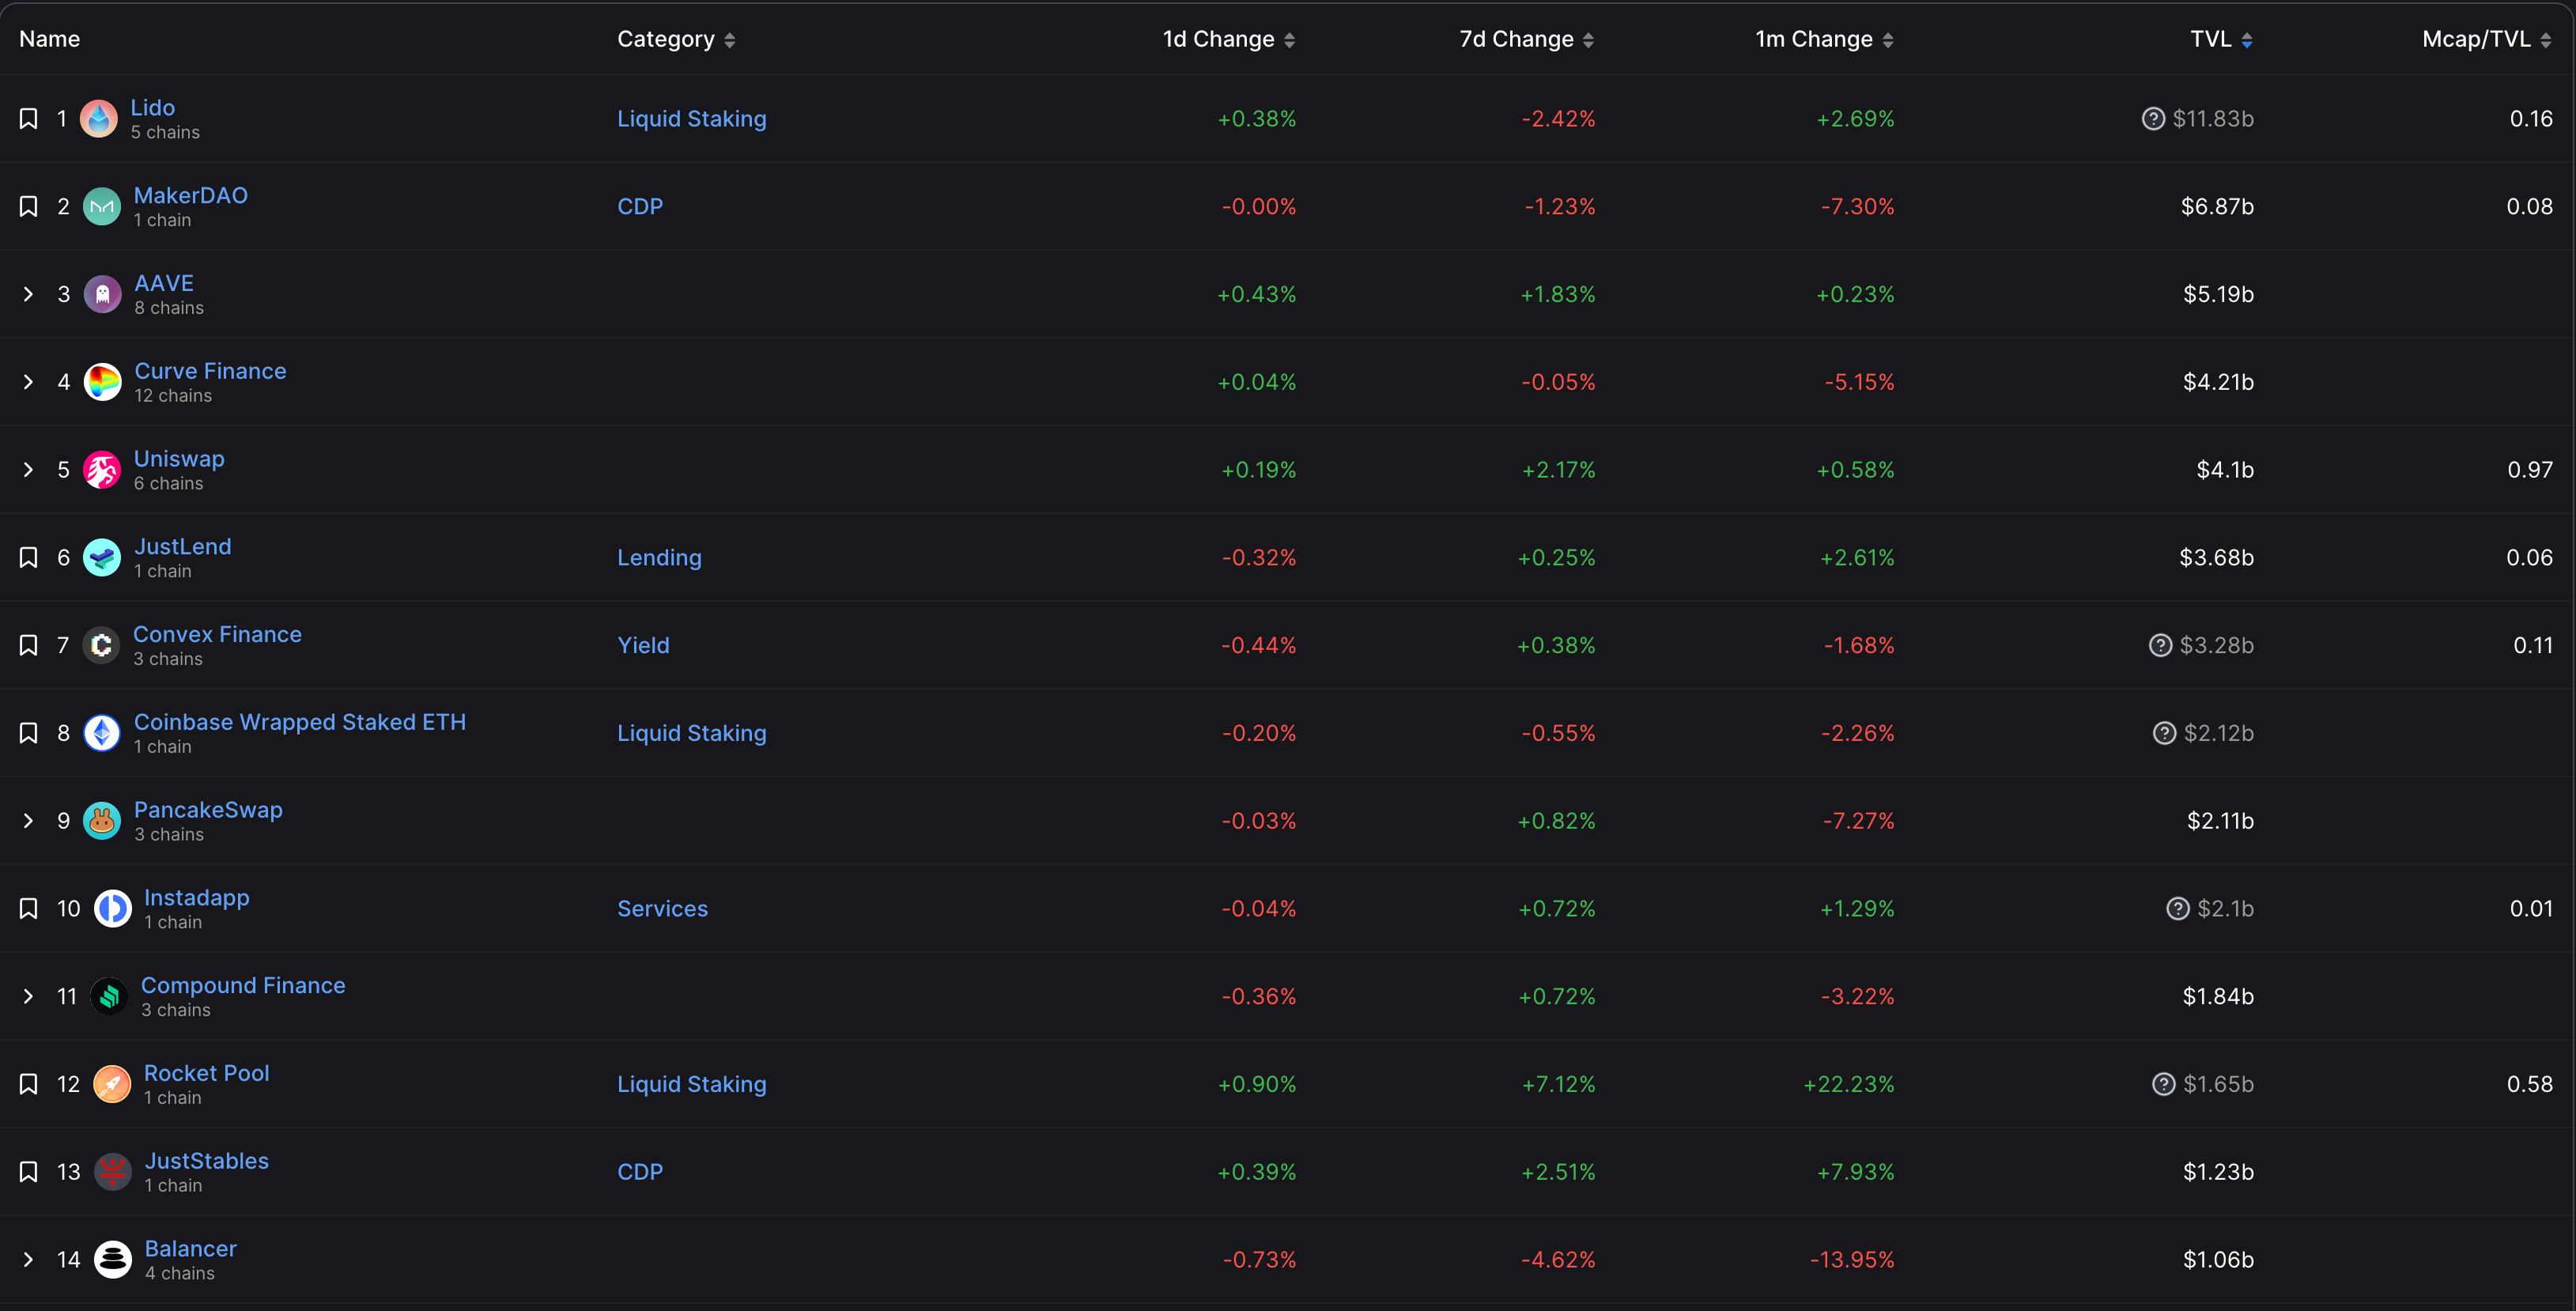The image size is (2576, 1311).
Task: Click the Curve Finance rainbow logo
Action: [x=102, y=382]
